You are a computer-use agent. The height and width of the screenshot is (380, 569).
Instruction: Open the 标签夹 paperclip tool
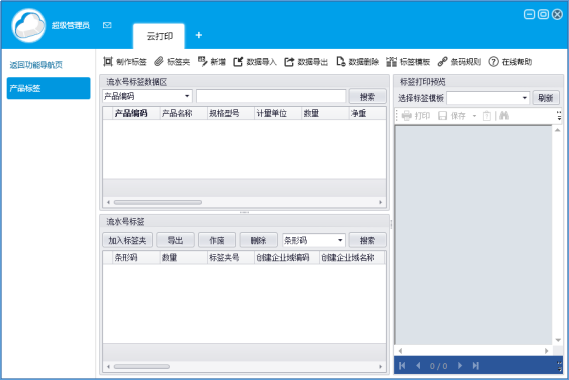(x=172, y=62)
